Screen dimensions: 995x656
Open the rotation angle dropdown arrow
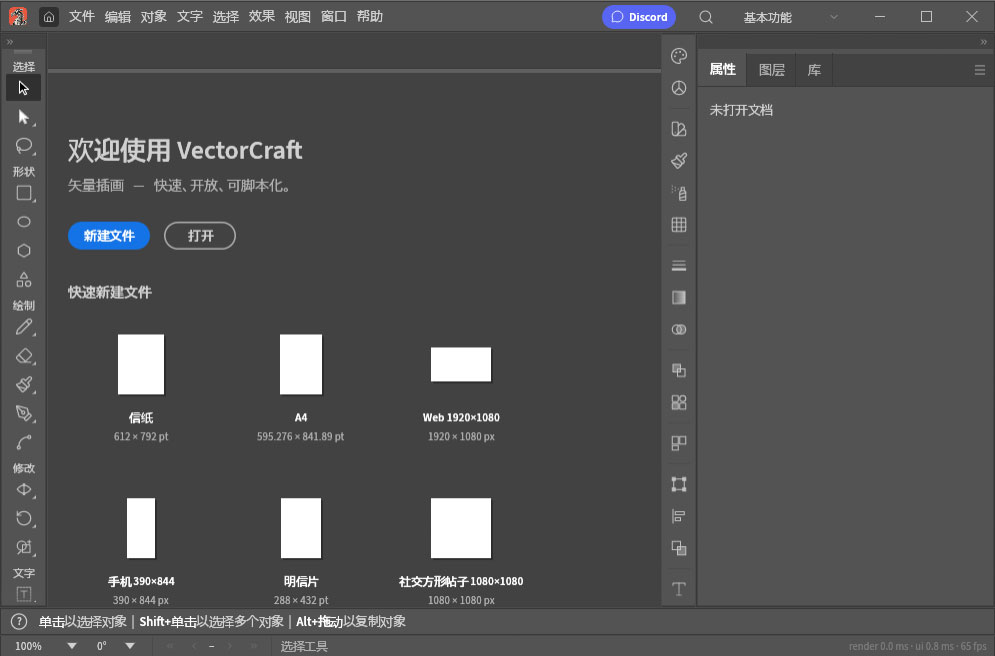[130, 646]
